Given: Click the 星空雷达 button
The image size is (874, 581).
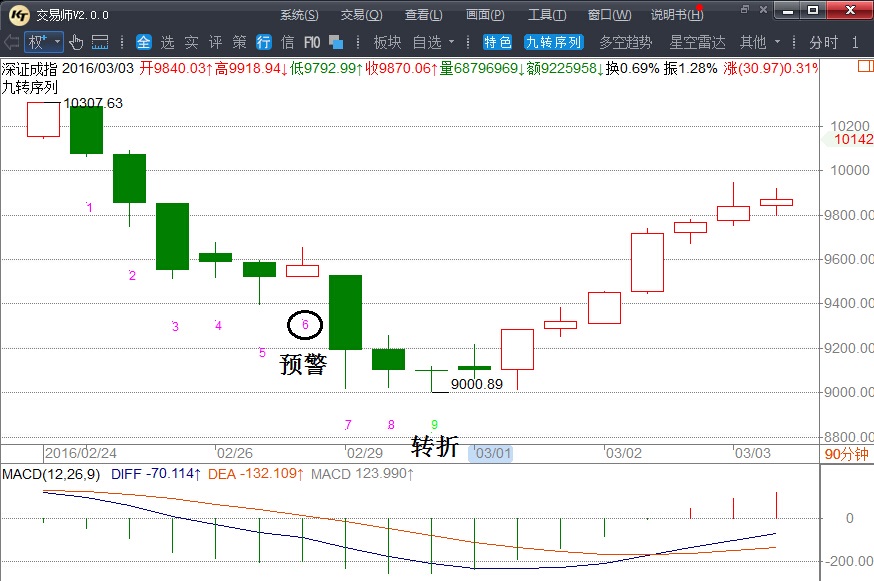Looking at the screenshot, I should tap(697, 42).
